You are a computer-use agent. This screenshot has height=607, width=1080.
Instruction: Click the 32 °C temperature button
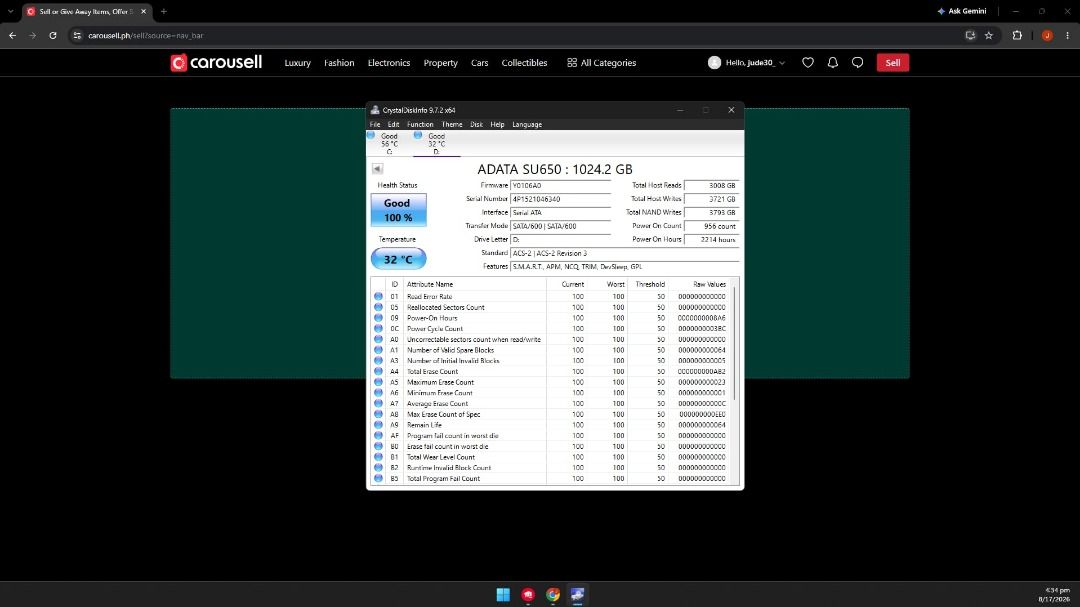coord(398,259)
